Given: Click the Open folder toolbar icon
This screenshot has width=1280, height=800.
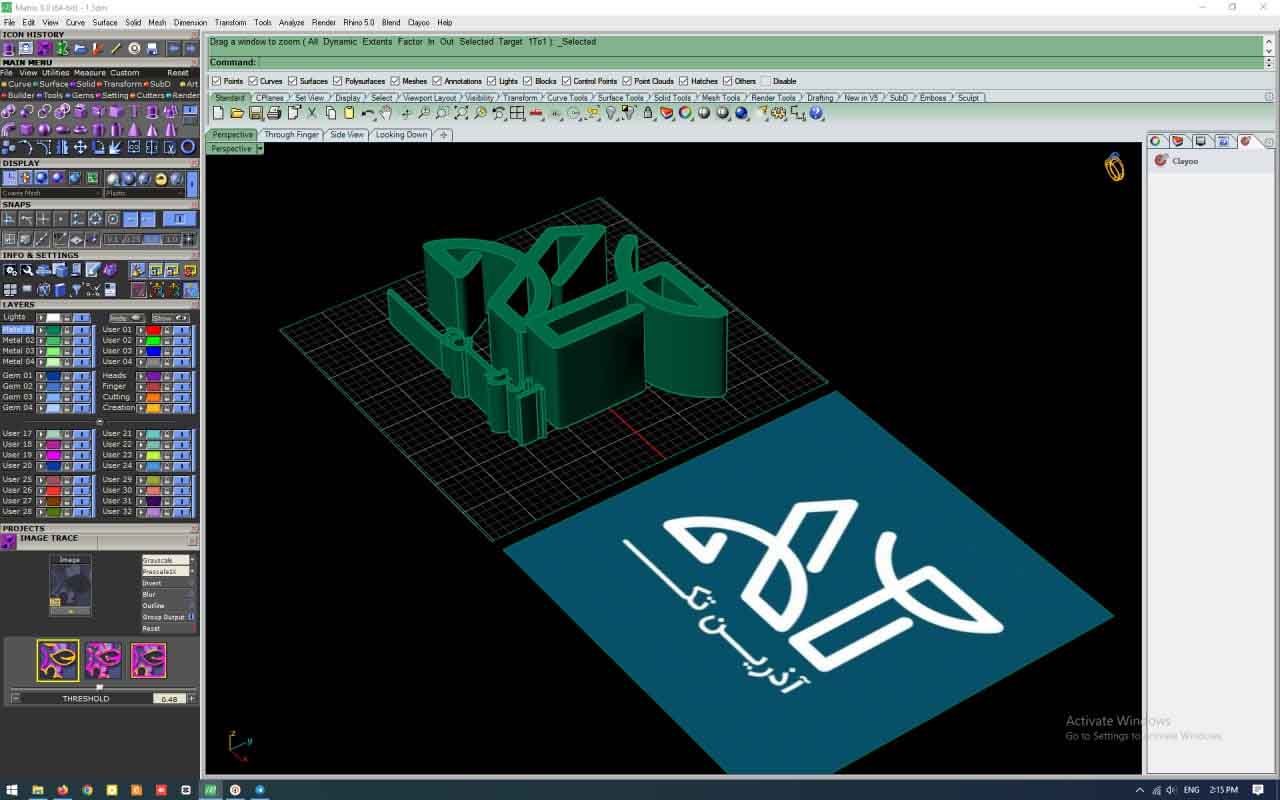Looking at the screenshot, I should (237, 114).
